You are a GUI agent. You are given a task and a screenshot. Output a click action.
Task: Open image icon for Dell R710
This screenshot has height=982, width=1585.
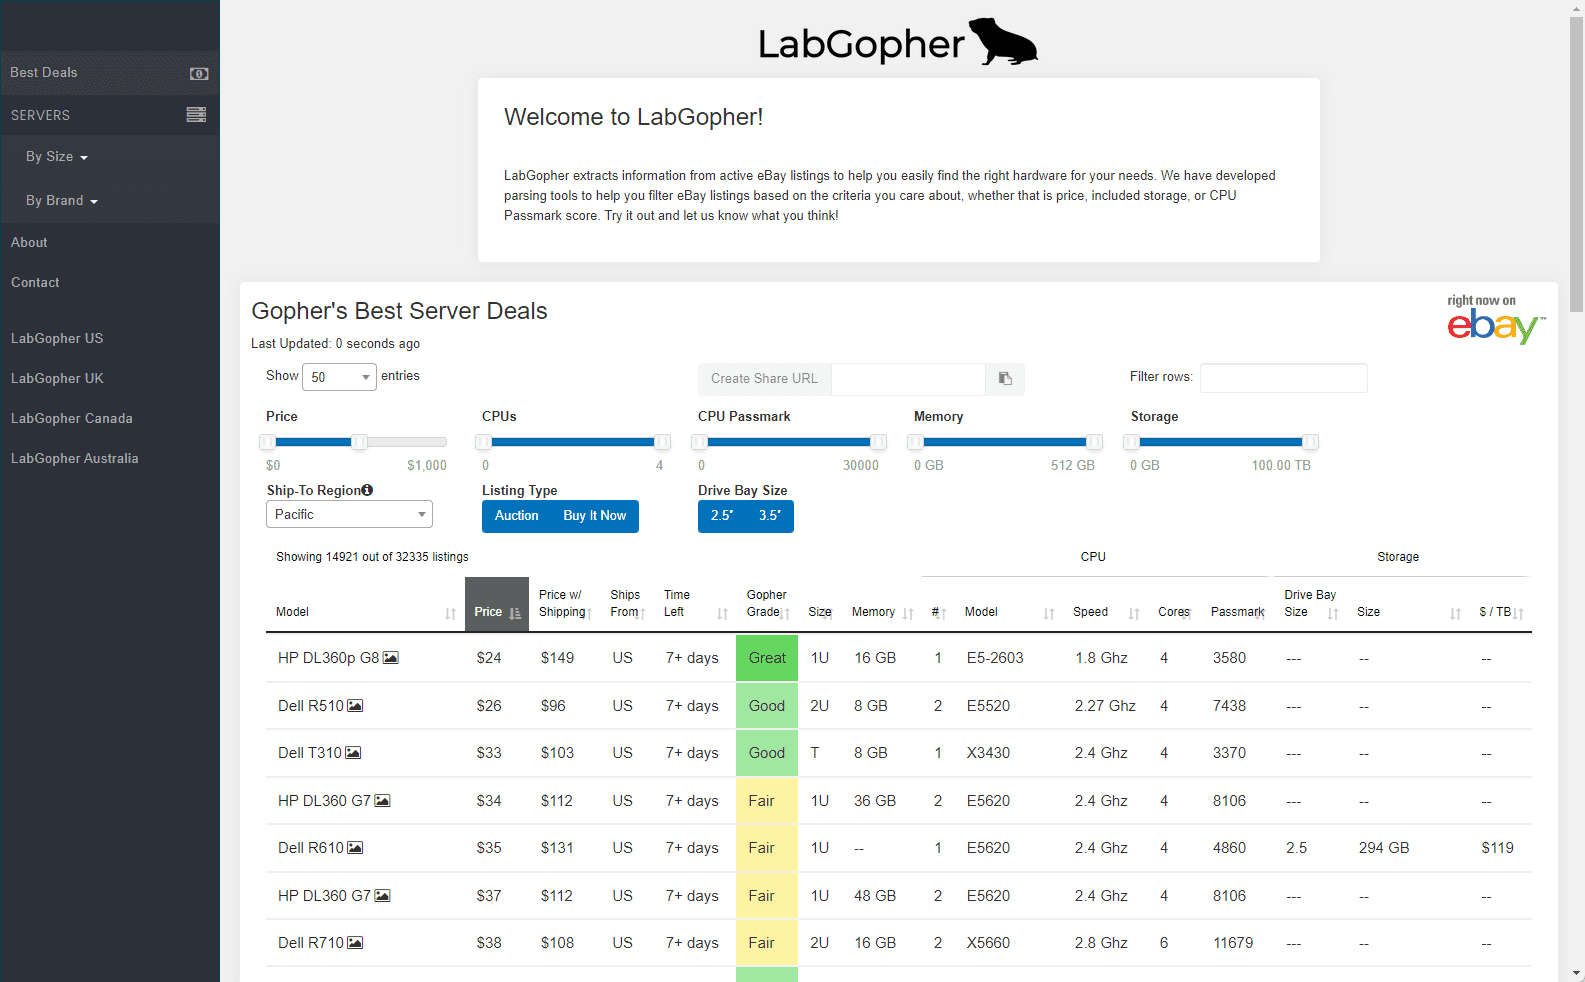click(x=355, y=943)
